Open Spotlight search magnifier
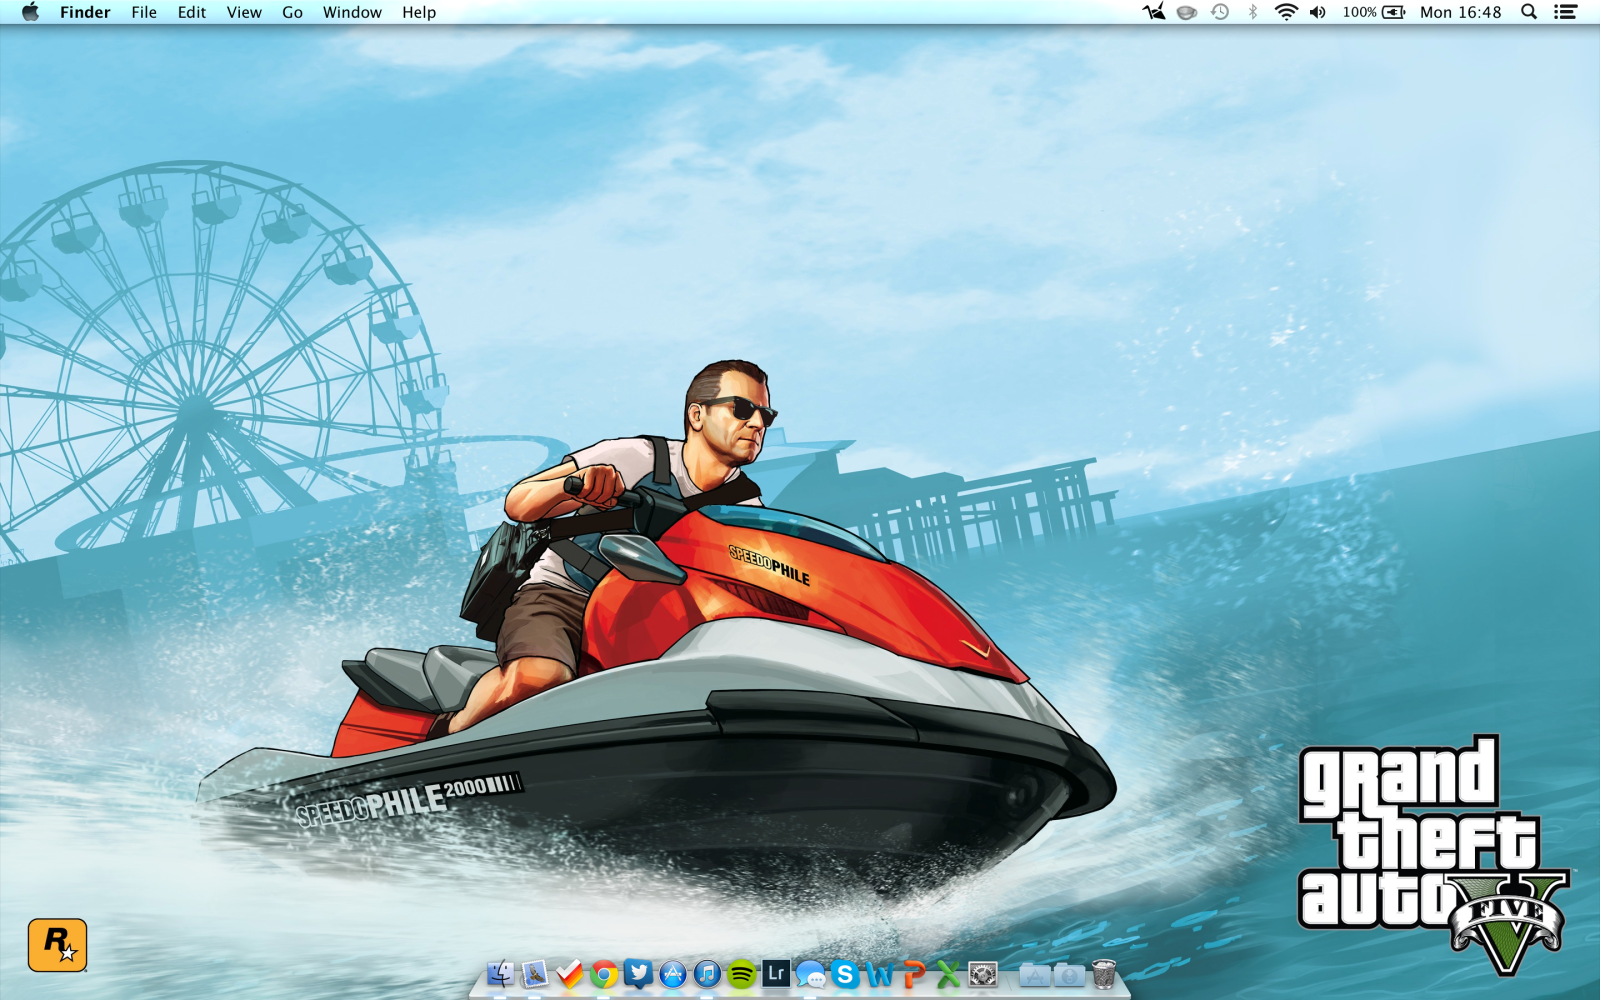Viewport: 1600px width, 1000px height. click(x=1529, y=12)
